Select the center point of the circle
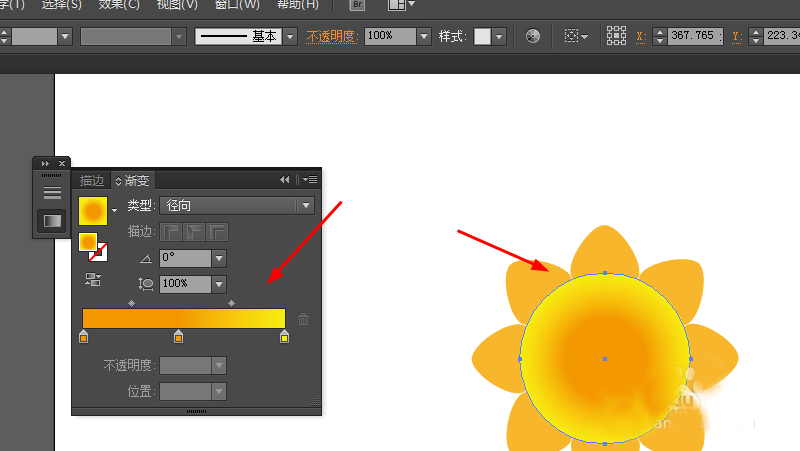 [x=605, y=359]
